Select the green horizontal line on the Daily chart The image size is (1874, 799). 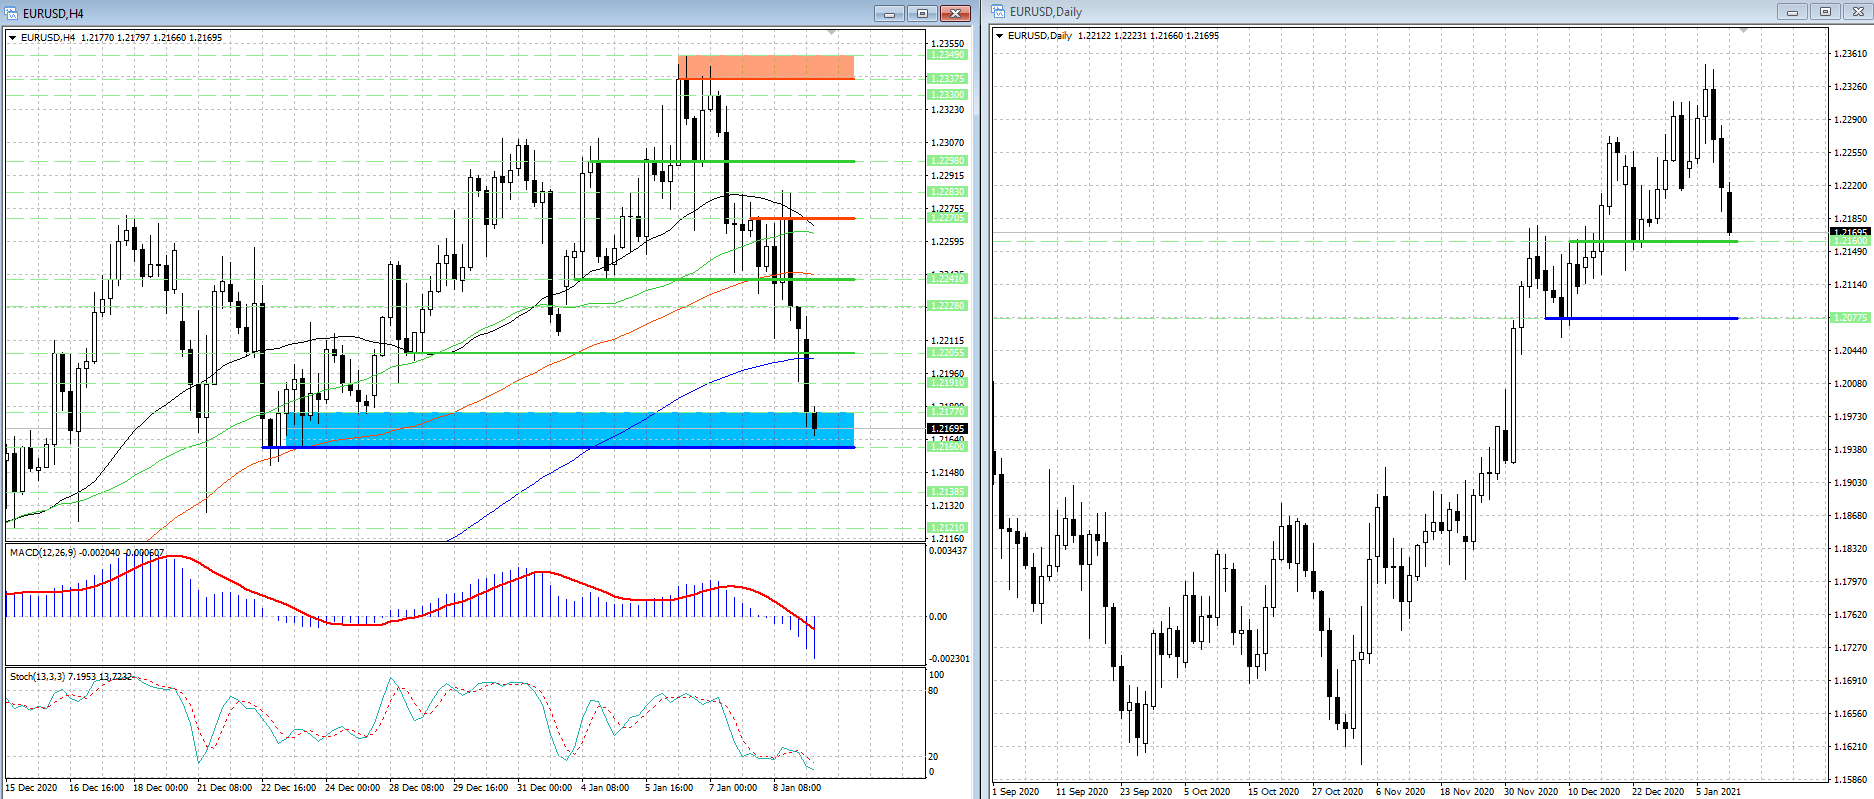click(x=1654, y=241)
